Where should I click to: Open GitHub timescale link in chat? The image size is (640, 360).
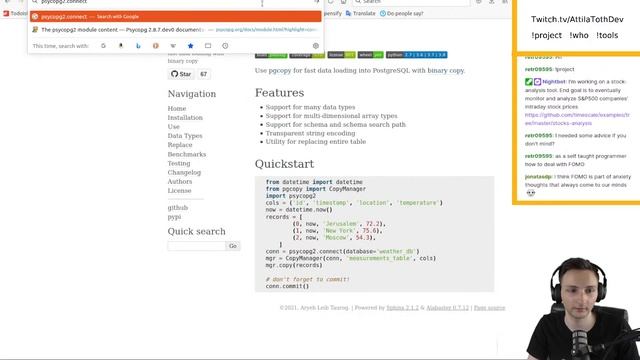[577, 119]
